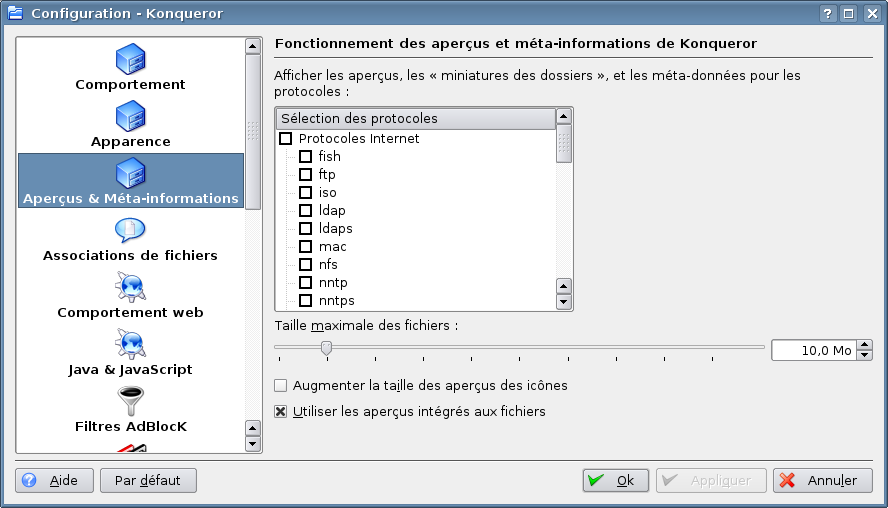This screenshot has width=888, height=508.
Task: Enable the fish protocol checkbox
Action: 306,157
